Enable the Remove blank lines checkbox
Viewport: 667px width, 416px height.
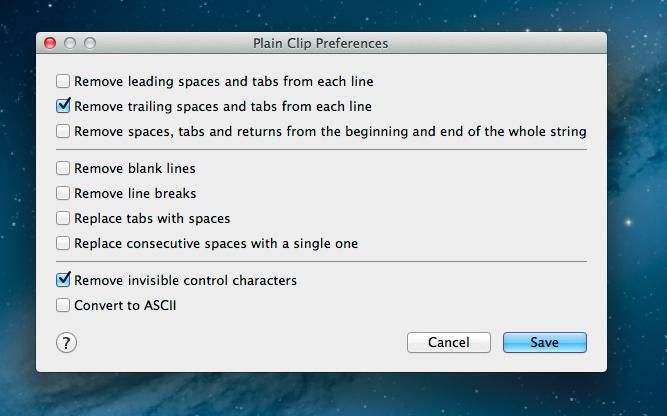click(64, 169)
